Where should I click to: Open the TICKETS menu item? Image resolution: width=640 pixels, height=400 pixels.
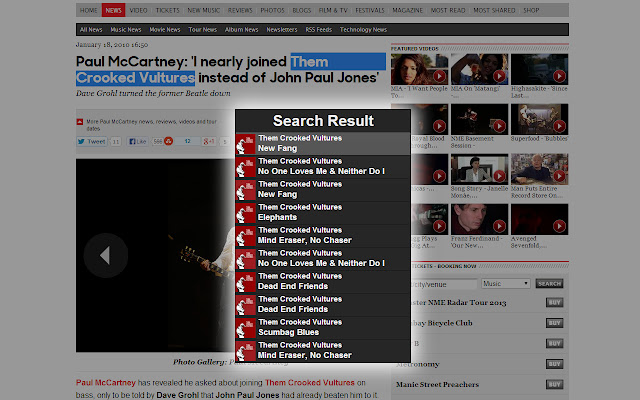point(167,10)
